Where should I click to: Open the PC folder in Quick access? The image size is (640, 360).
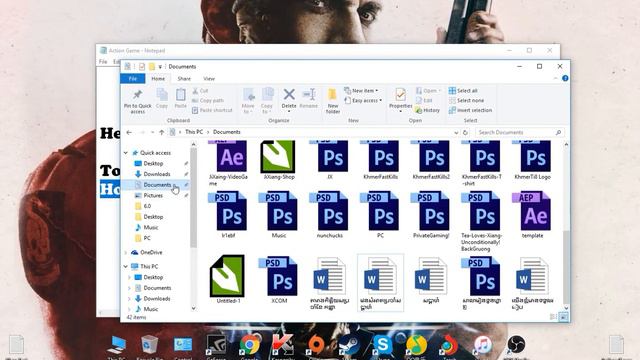[x=147, y=238]
